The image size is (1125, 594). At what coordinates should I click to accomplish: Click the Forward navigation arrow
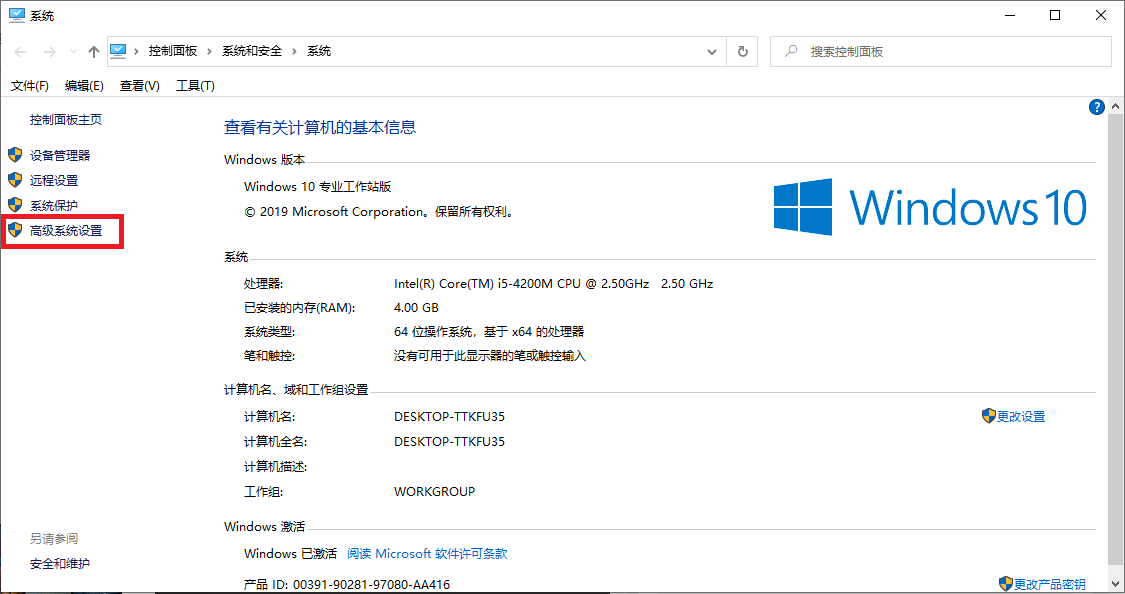(50, 52)
